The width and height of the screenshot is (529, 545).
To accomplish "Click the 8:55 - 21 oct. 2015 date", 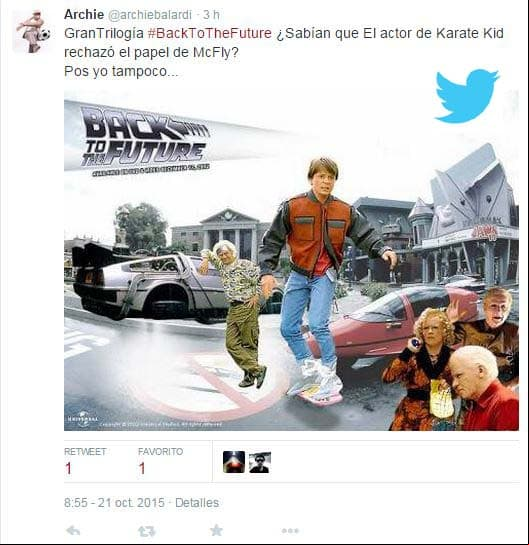I will (114, 503).
